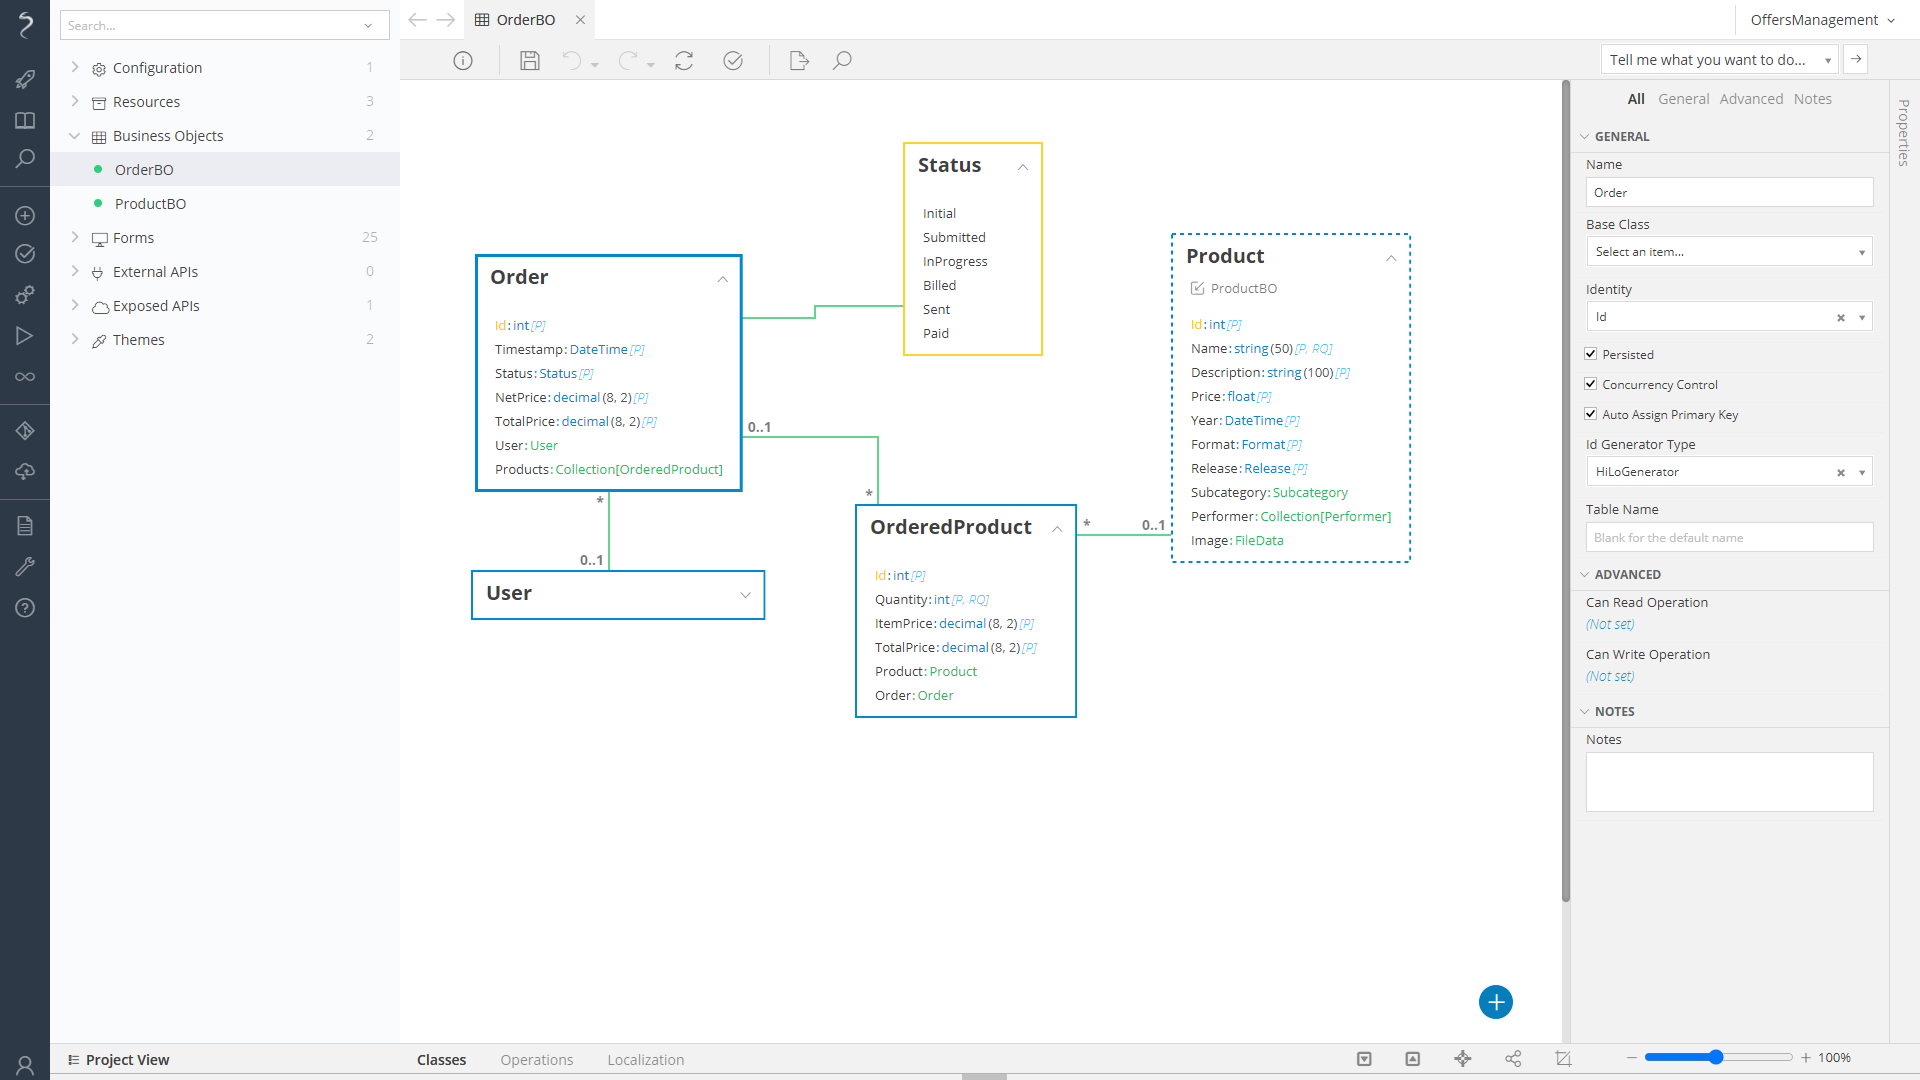
Task: Click the Validate checkmark toolbar icon
Action: click(x=733, y=61)
